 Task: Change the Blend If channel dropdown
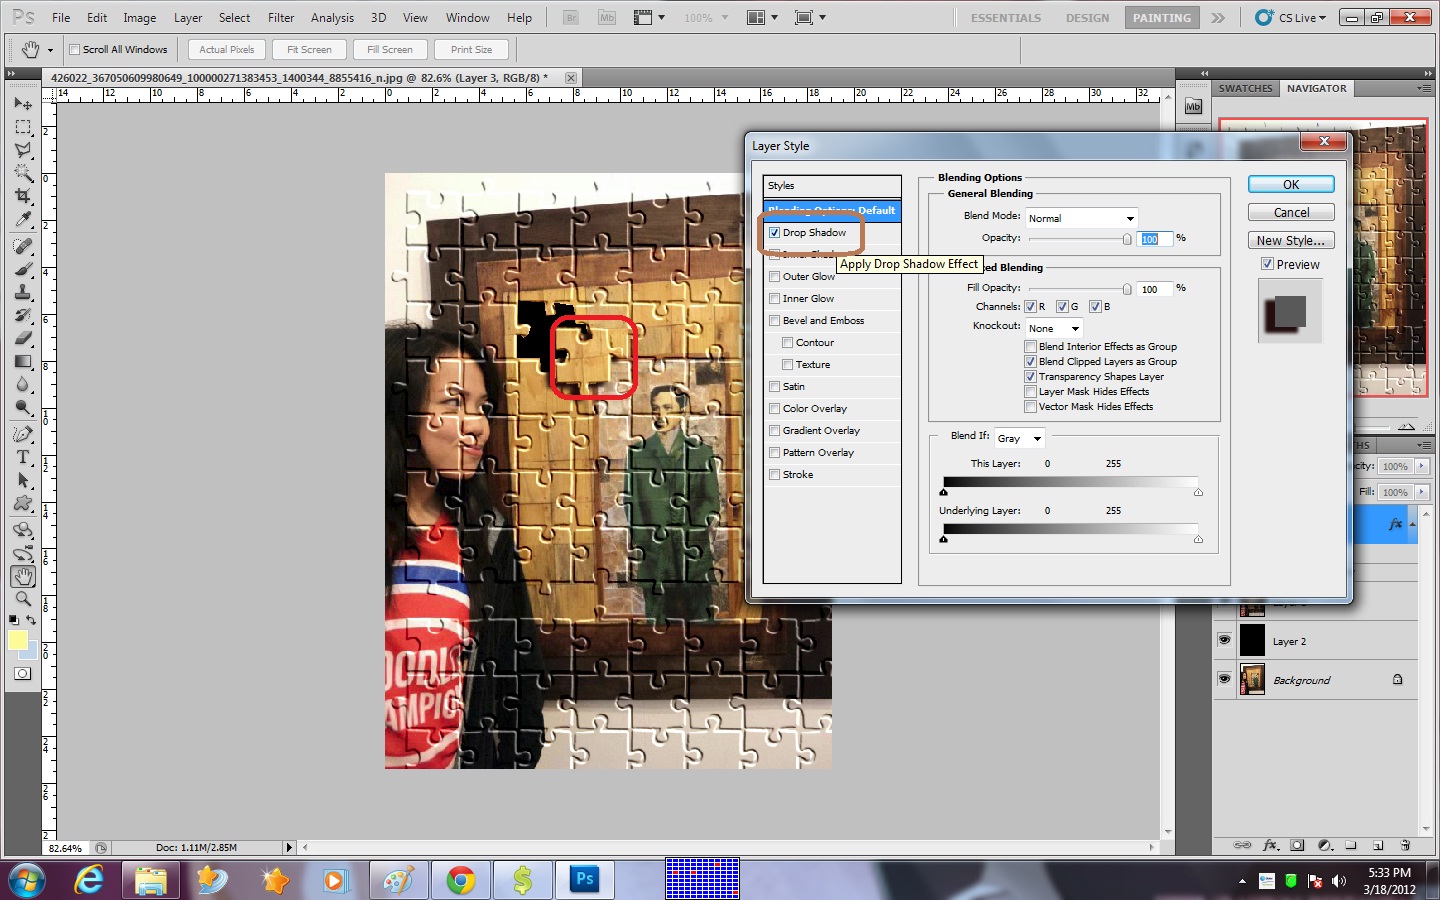pyautogui.click(x=1018, y=438)
